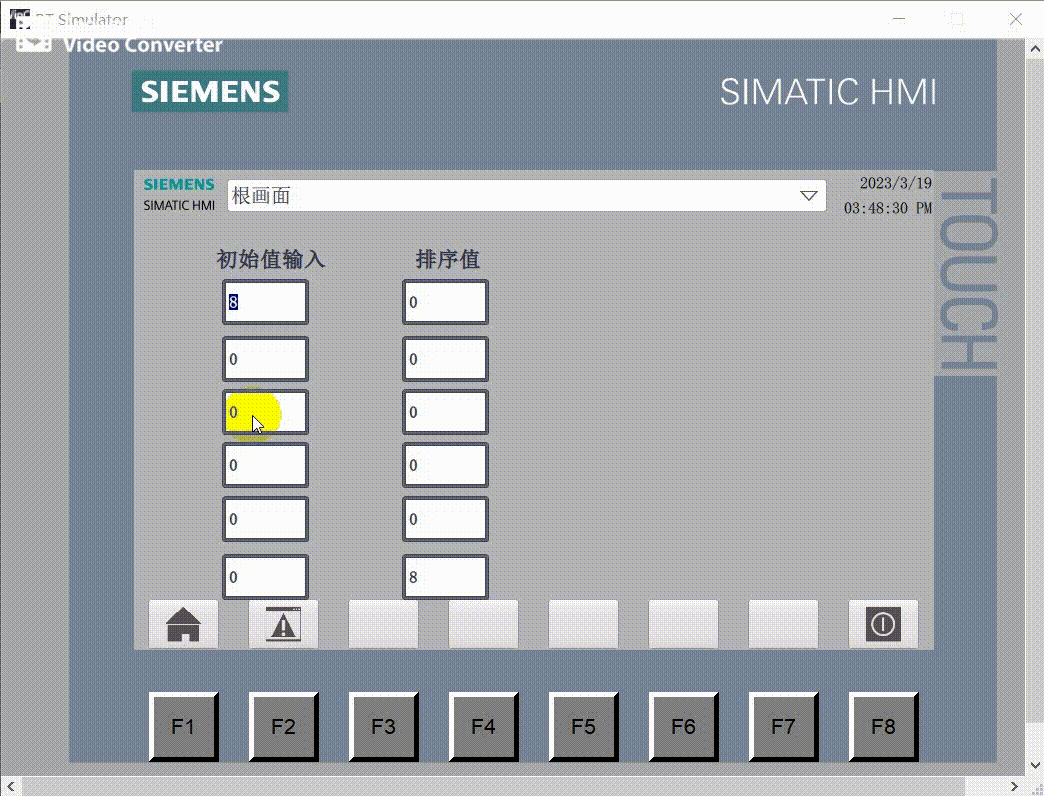
Task: Click the F5 function key
Action: coord(583,726)
